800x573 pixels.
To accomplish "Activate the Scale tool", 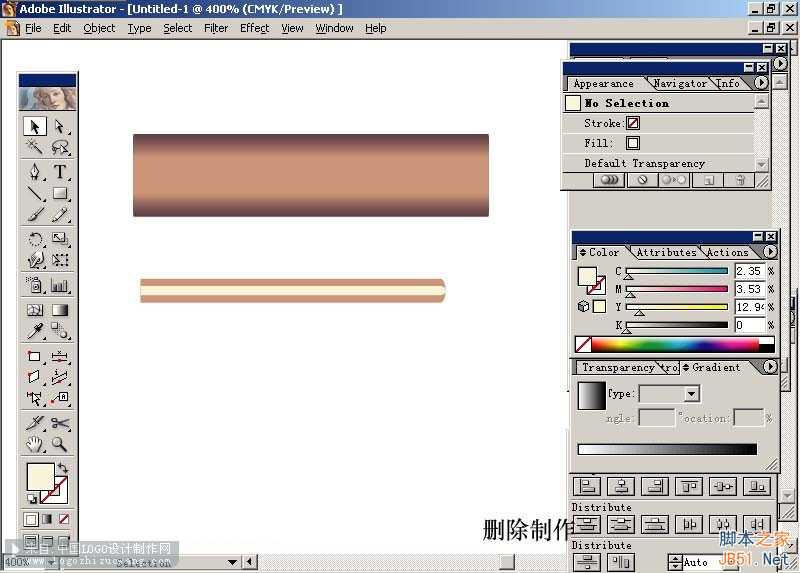I will (x=60, y=239).
